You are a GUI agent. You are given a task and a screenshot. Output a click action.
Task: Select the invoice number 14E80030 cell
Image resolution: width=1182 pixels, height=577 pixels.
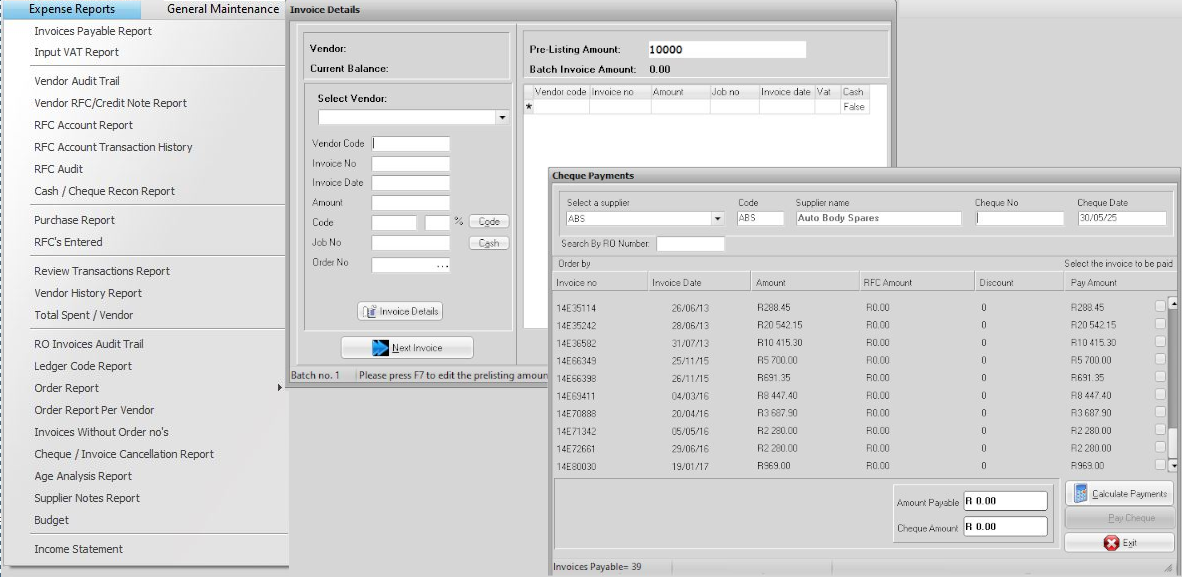(x=576, y=466)
